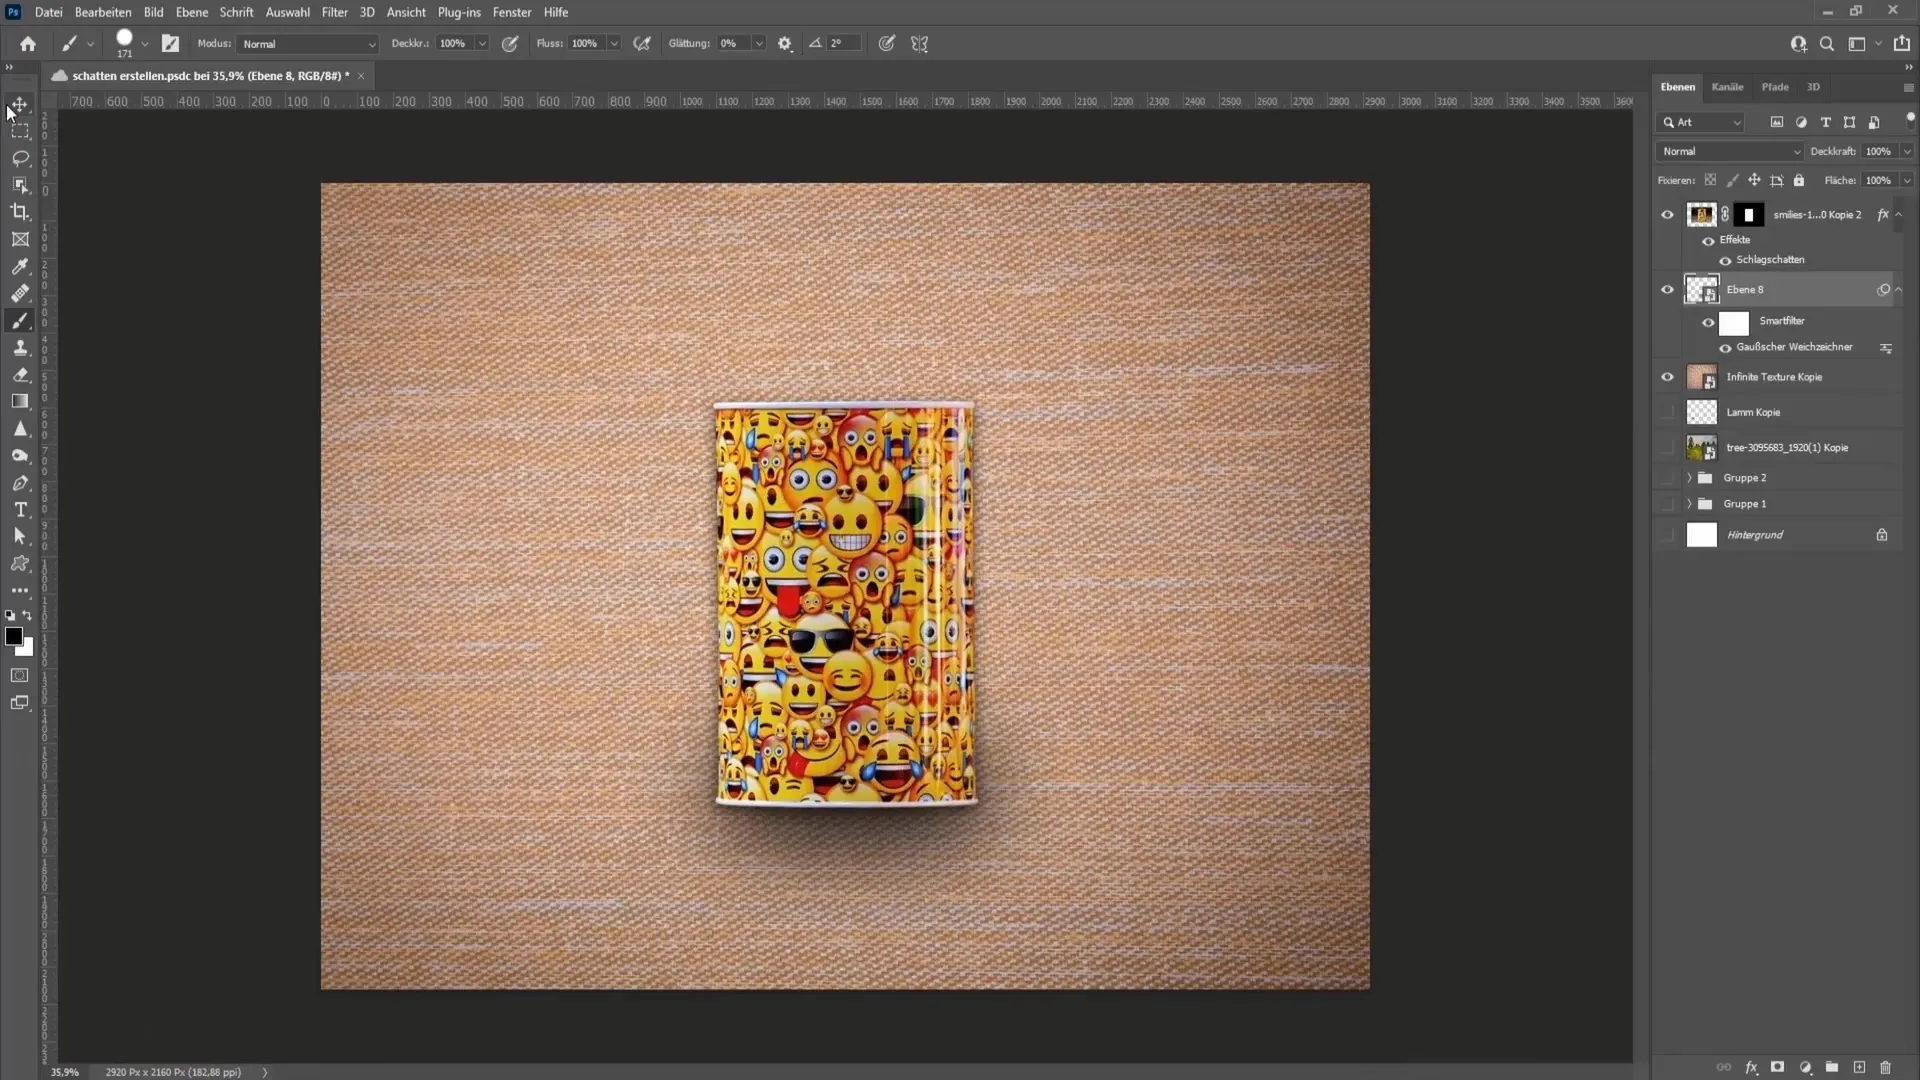1920x1080 pixels.
Task: Open layer blend mode Normal dropdown
Action: 1730,151
